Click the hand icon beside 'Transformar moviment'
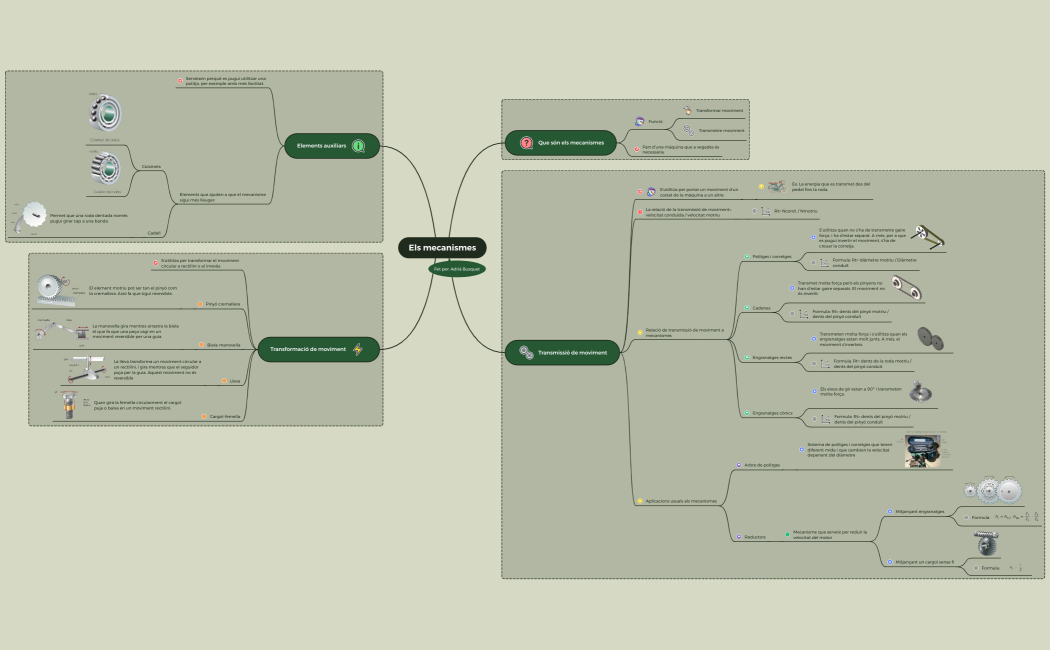1050x650 pixels. (x=687, y=111)
